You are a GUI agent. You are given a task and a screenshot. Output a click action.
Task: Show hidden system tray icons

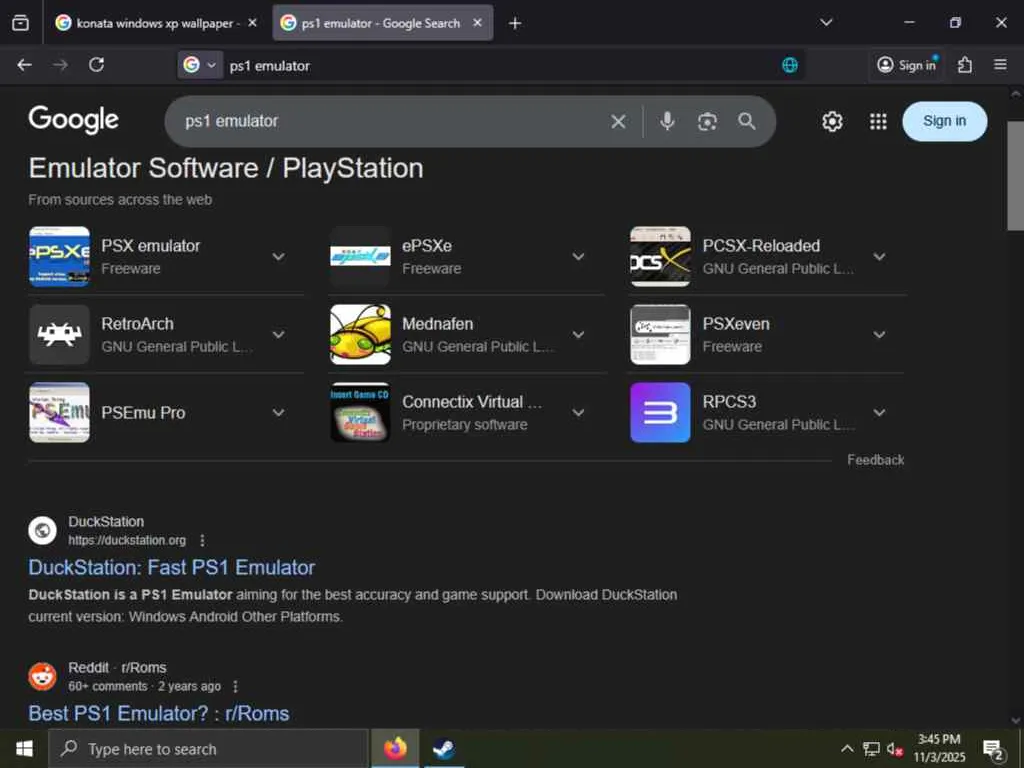[x=846, y=748]
